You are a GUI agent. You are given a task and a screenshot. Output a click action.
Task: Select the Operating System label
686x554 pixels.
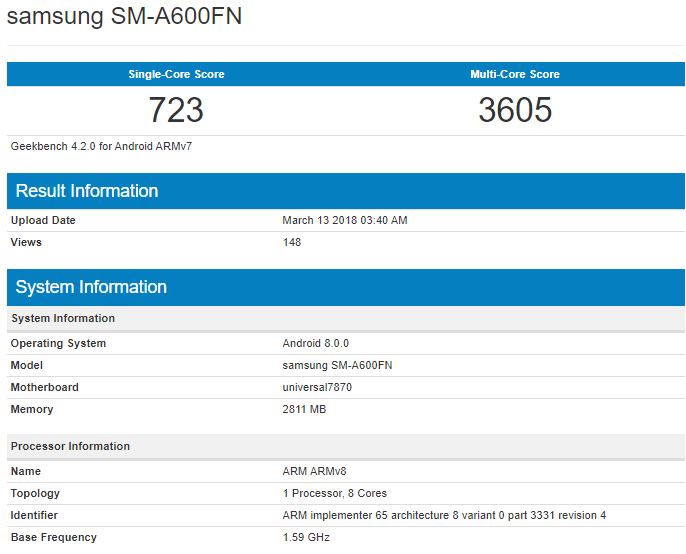pyautogui.click(x=58, y=343)
